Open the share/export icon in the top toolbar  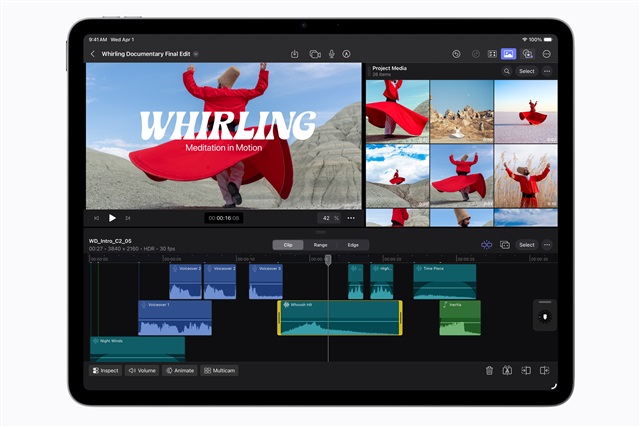pyautogui.click(x=295, y=54)
